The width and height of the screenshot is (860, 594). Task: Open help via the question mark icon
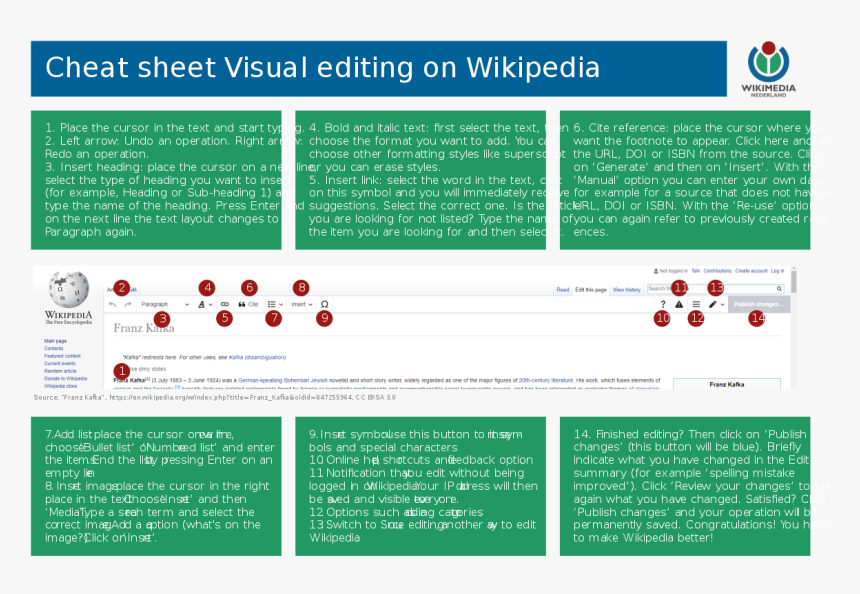coord(663,304)
